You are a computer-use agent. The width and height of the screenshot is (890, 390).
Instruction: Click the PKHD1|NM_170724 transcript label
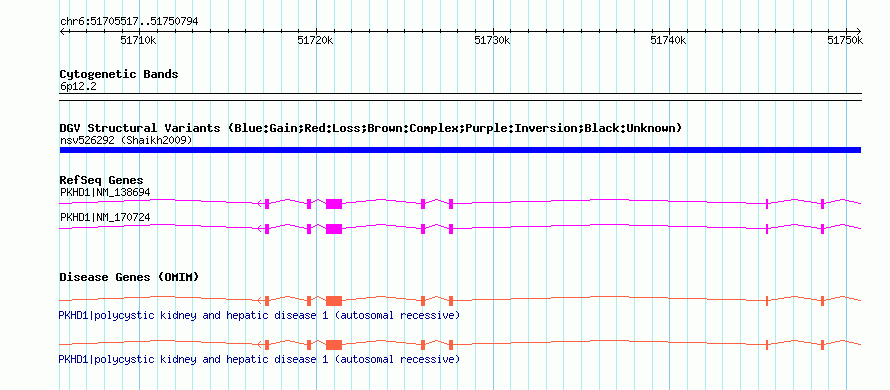tap(105, 217)
